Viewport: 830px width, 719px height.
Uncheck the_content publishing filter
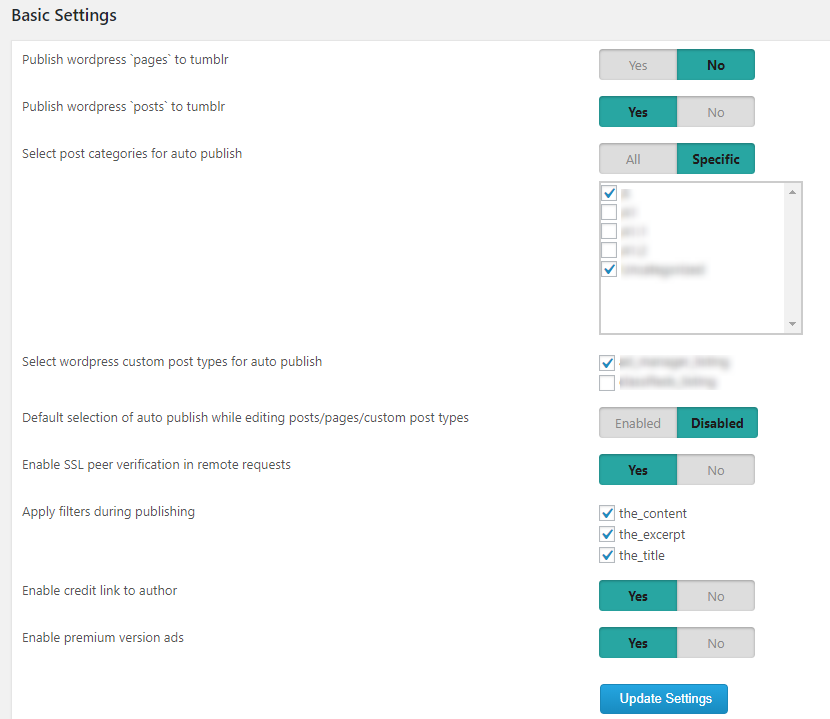tap(607, 513)
